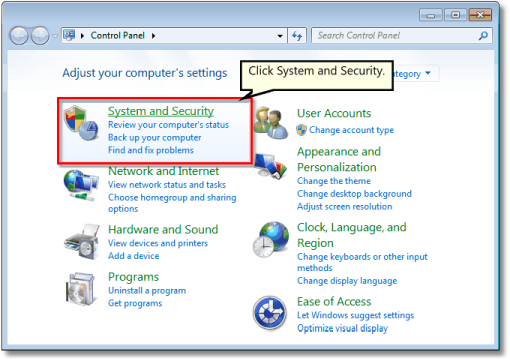Image resolution: width=510 pixels, height=361 pixels.
Task: Open the User Accounts people icon
Action: [x=270, y=123]
